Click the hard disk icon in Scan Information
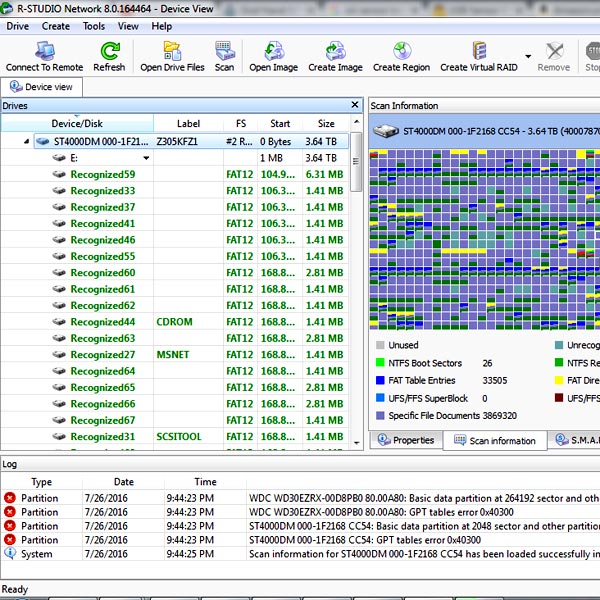Viewport: 600px width, 600px height. tap(386, 131)
